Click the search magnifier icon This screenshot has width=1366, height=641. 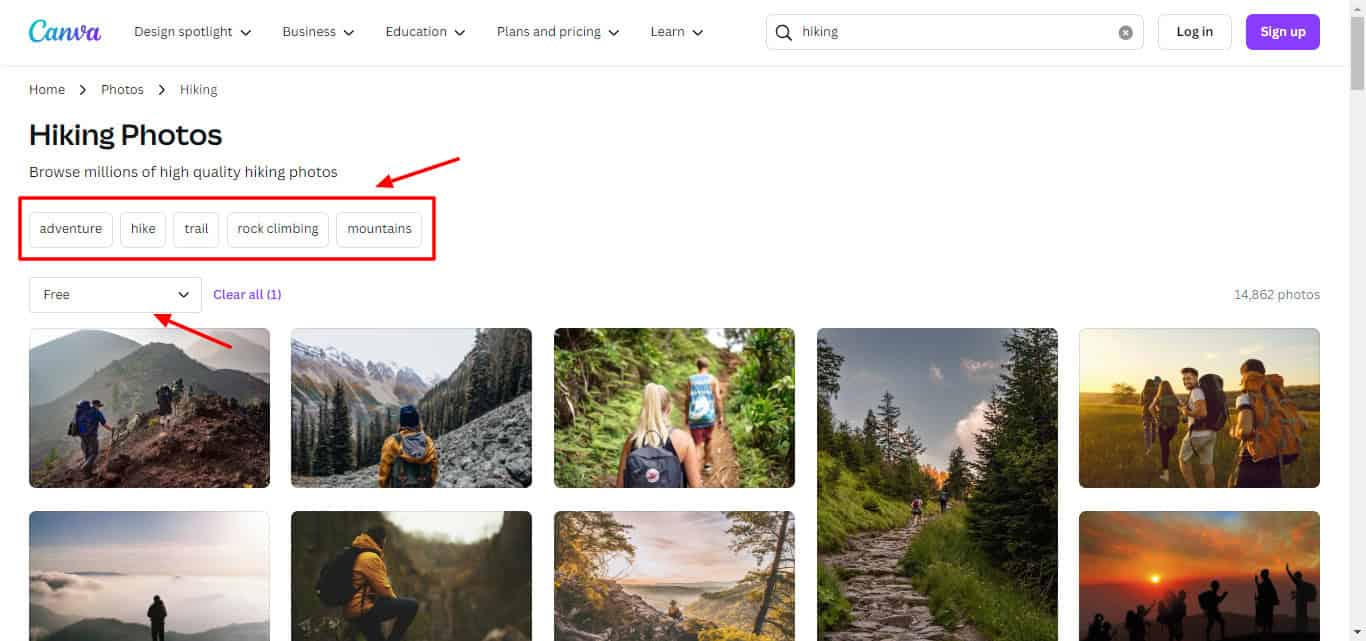pos(784,32)
